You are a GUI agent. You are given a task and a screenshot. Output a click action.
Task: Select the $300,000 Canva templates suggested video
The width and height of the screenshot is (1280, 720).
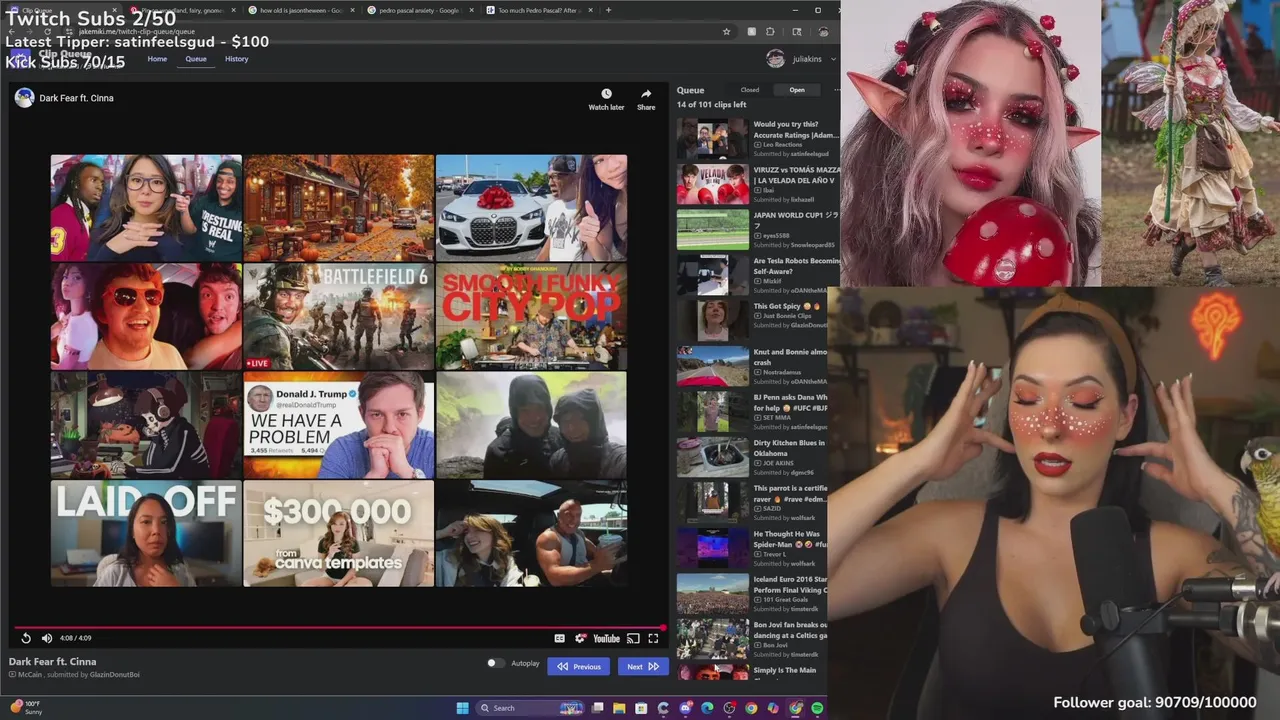point(339,533)
